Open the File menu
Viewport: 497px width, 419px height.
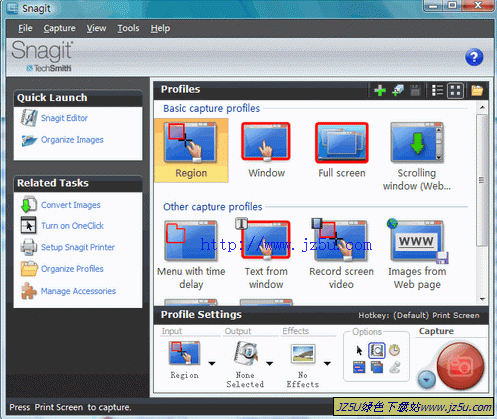25,28
